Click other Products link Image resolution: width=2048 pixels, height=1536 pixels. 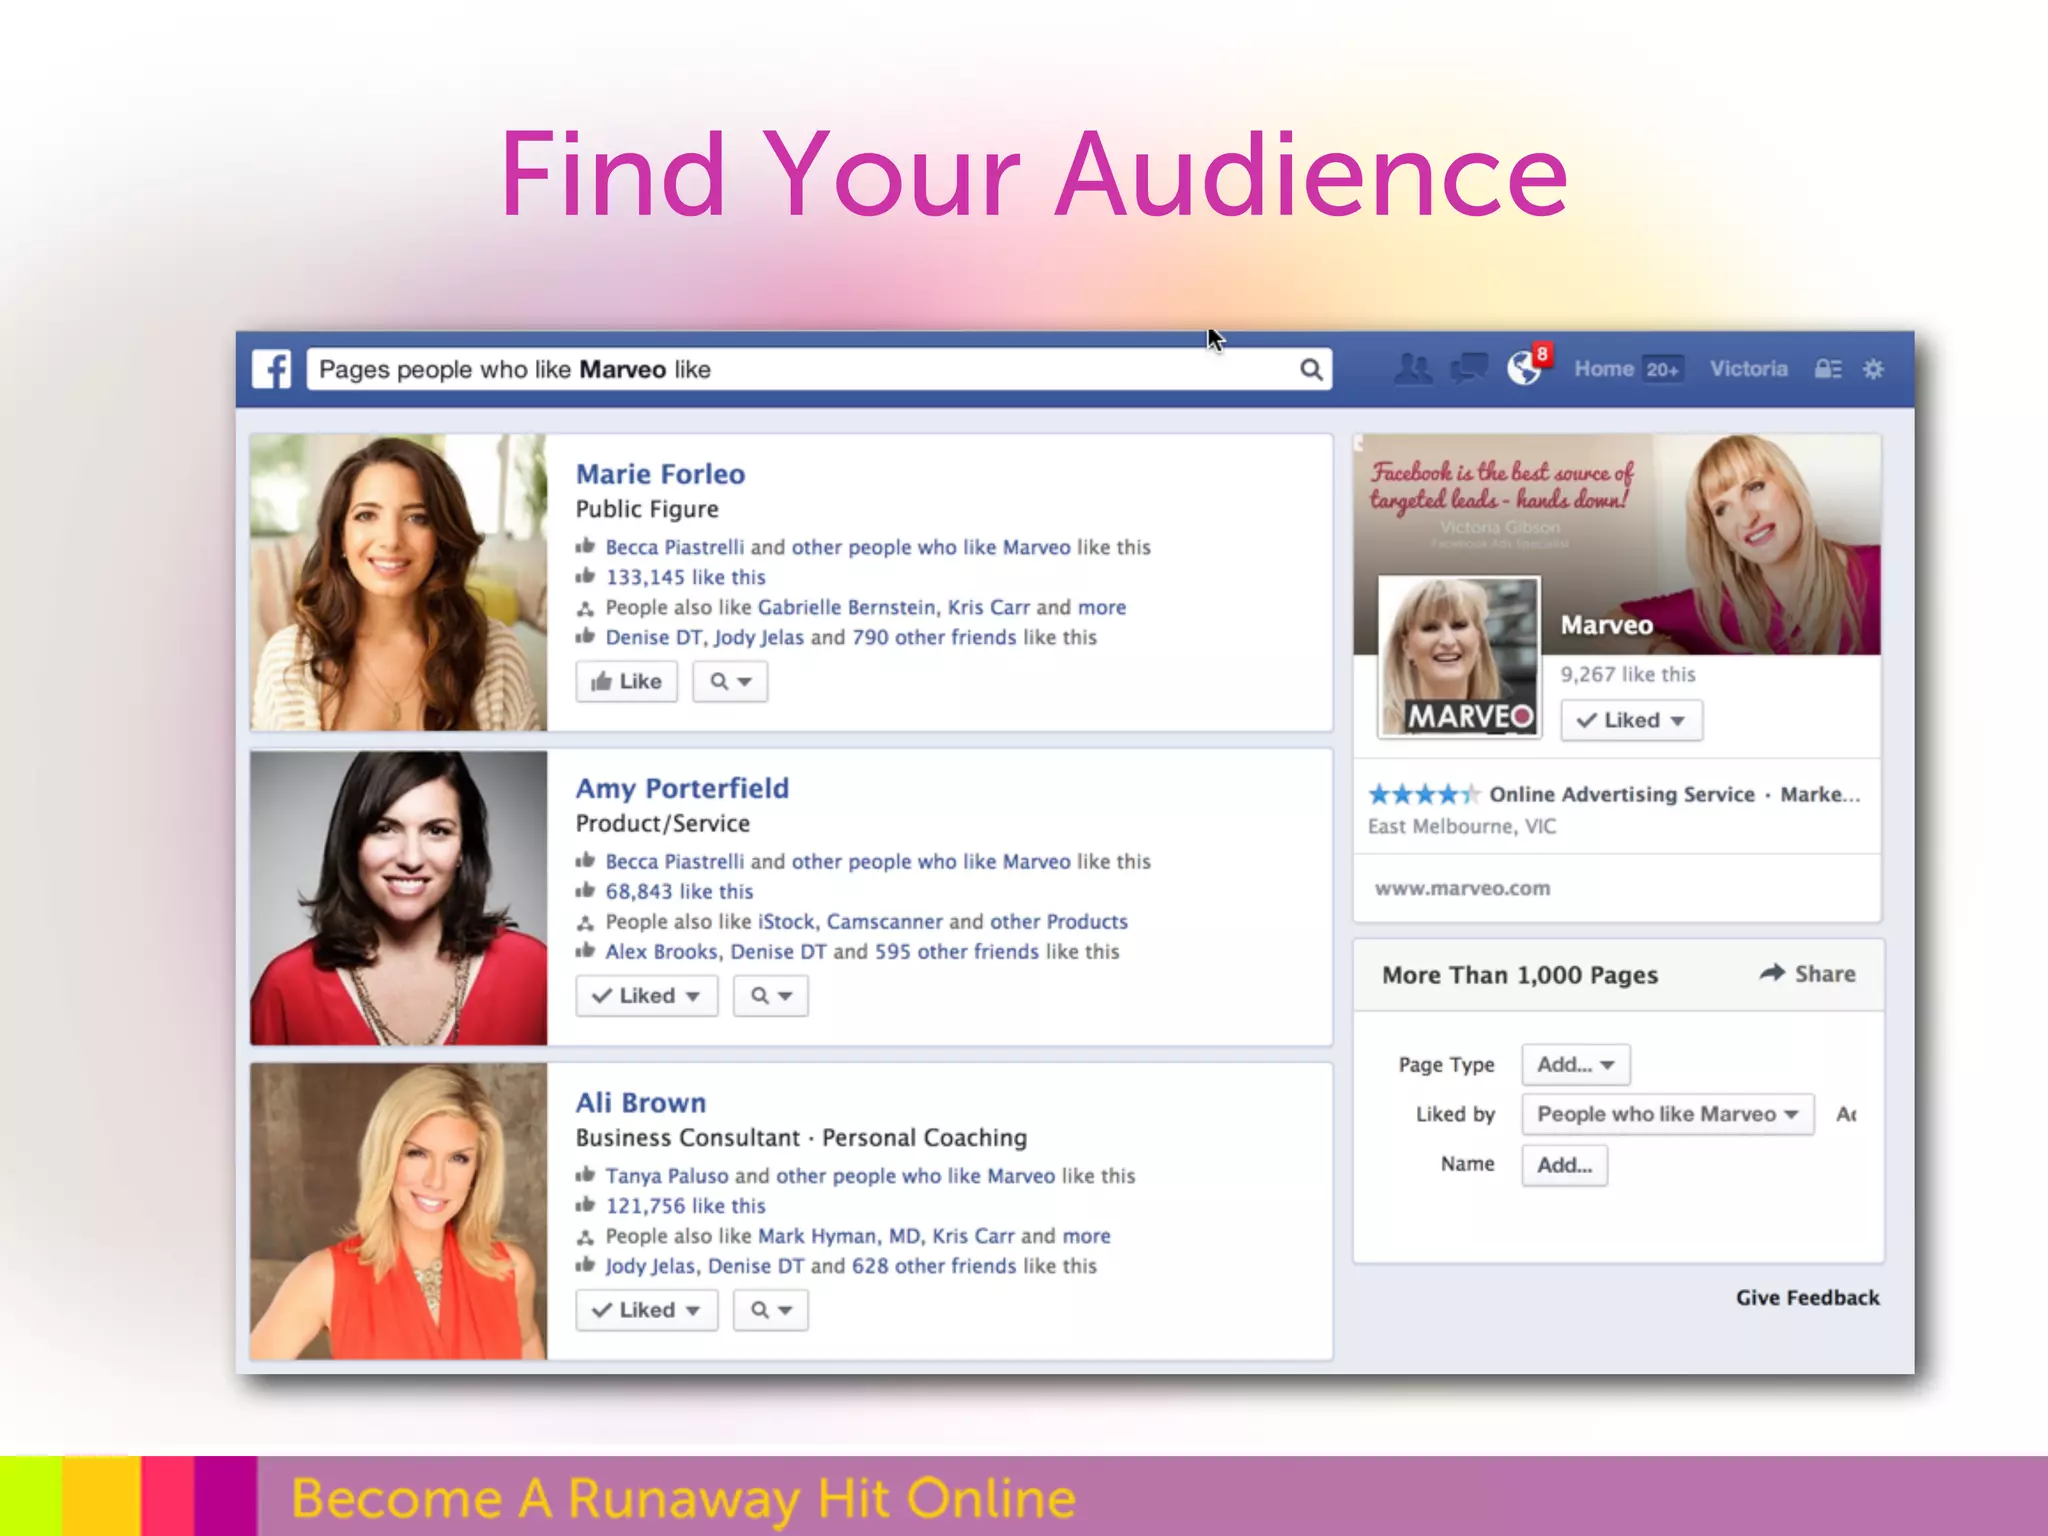pos(1059,921)
